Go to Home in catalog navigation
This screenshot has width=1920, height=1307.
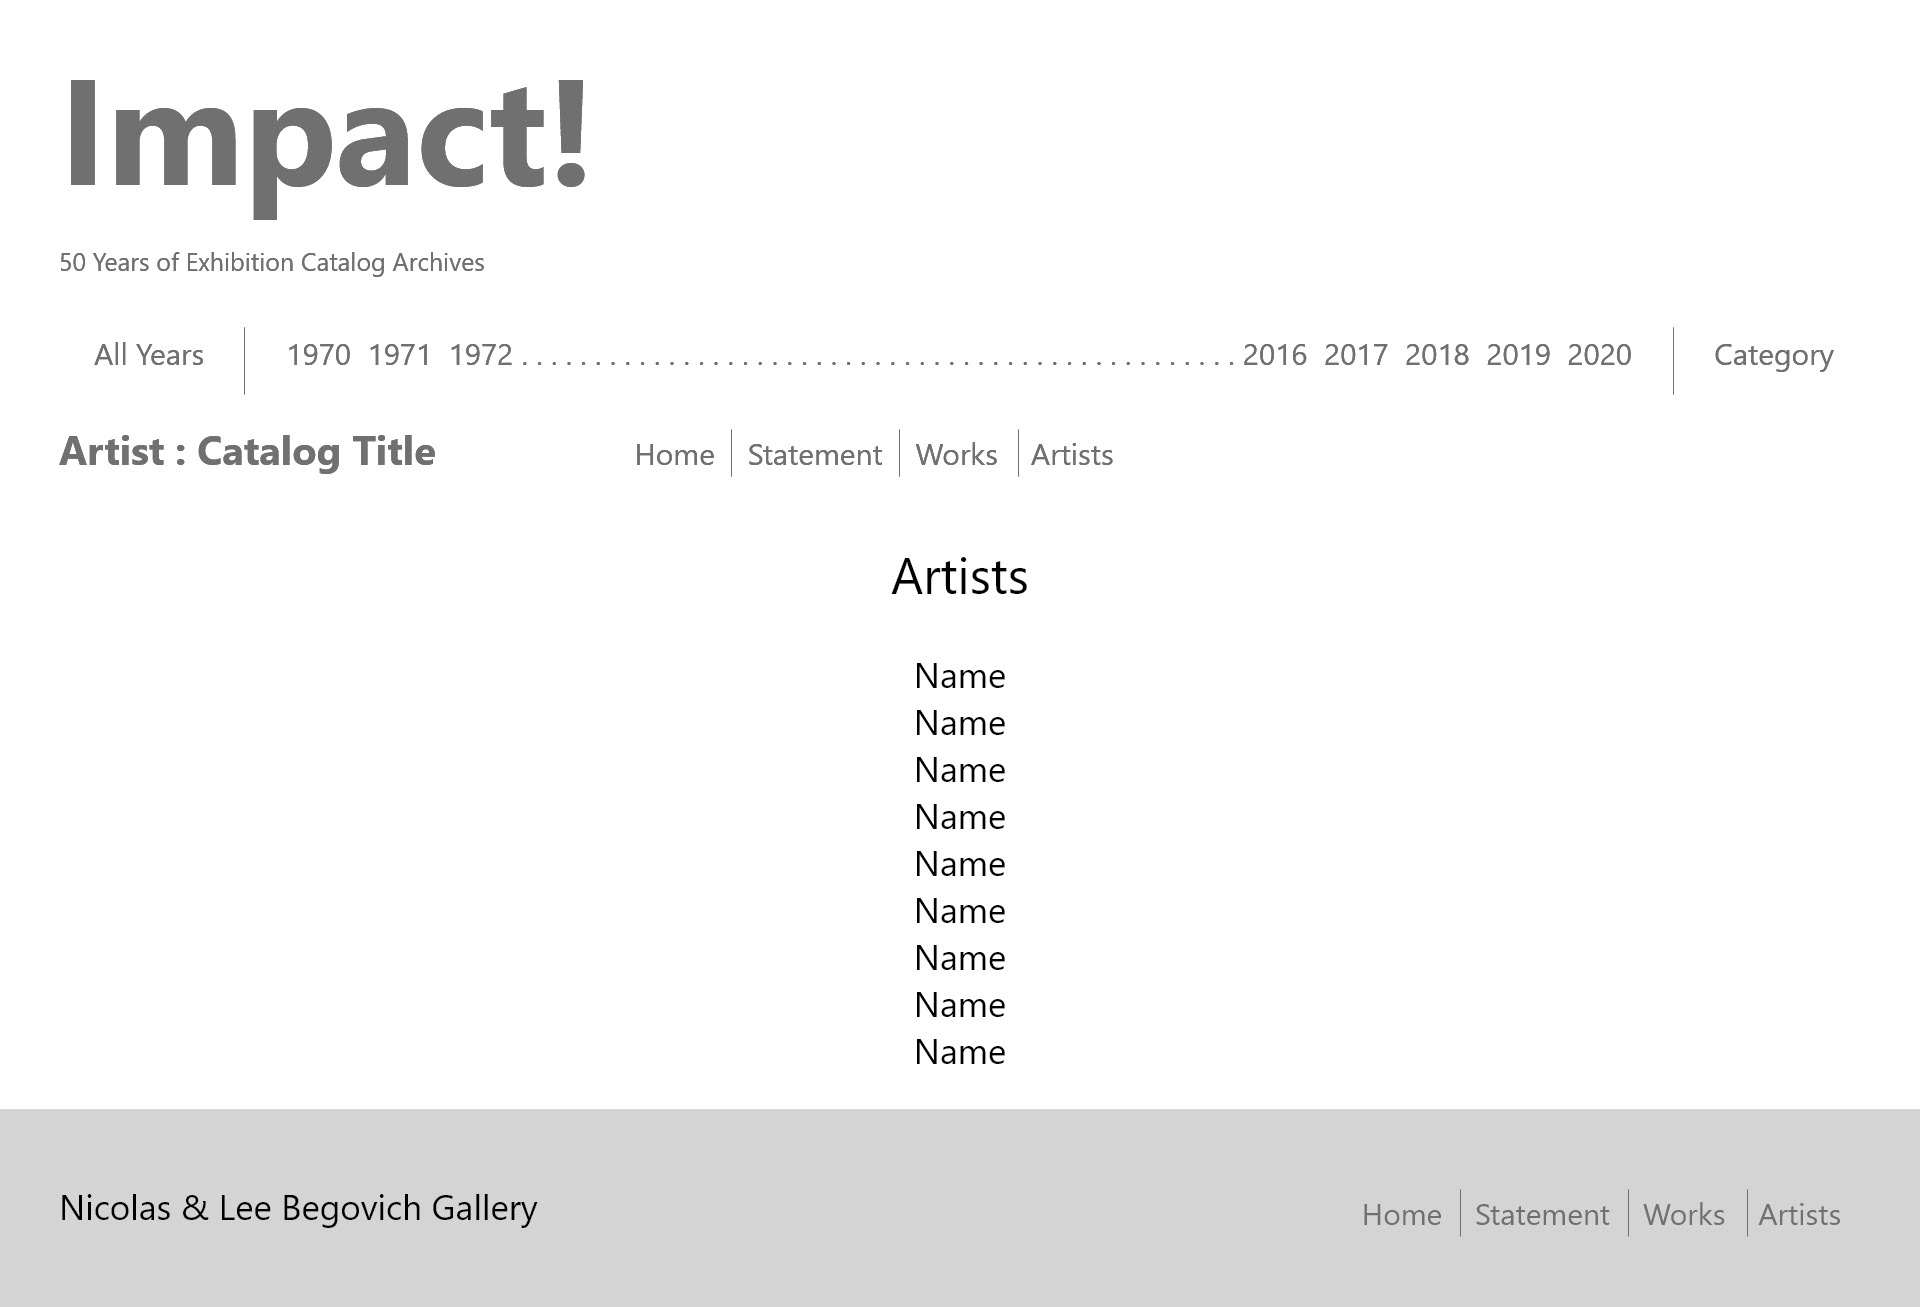pos(674,455)
